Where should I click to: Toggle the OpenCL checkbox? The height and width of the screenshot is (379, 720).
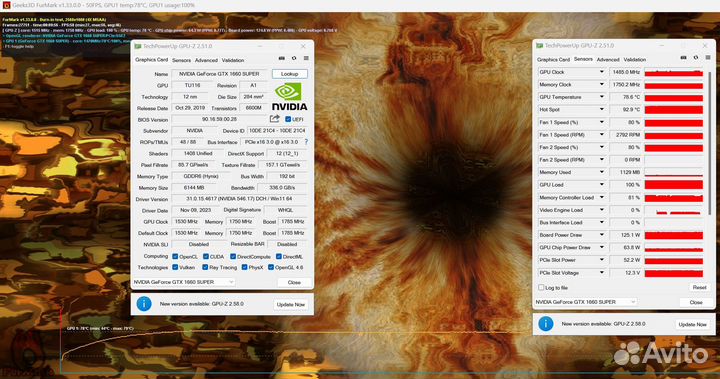(175, 256)
